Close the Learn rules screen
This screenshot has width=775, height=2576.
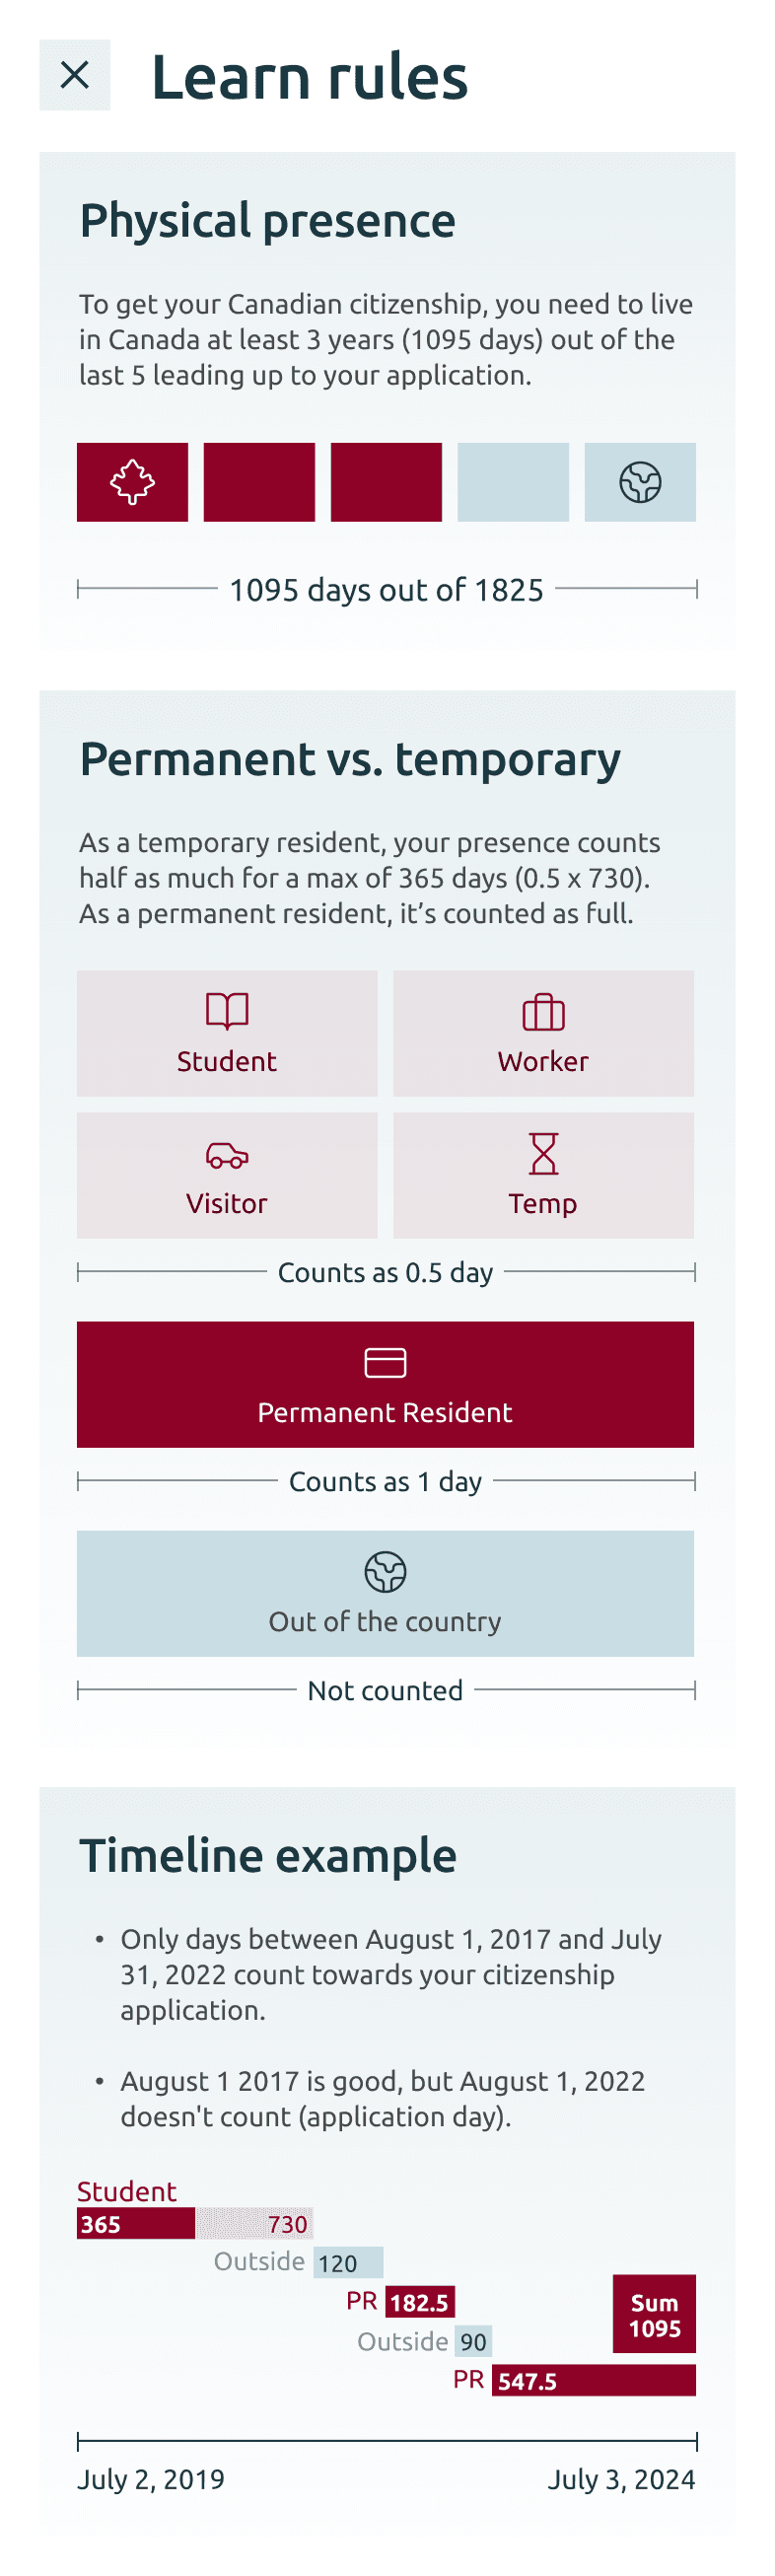point(75,75)
